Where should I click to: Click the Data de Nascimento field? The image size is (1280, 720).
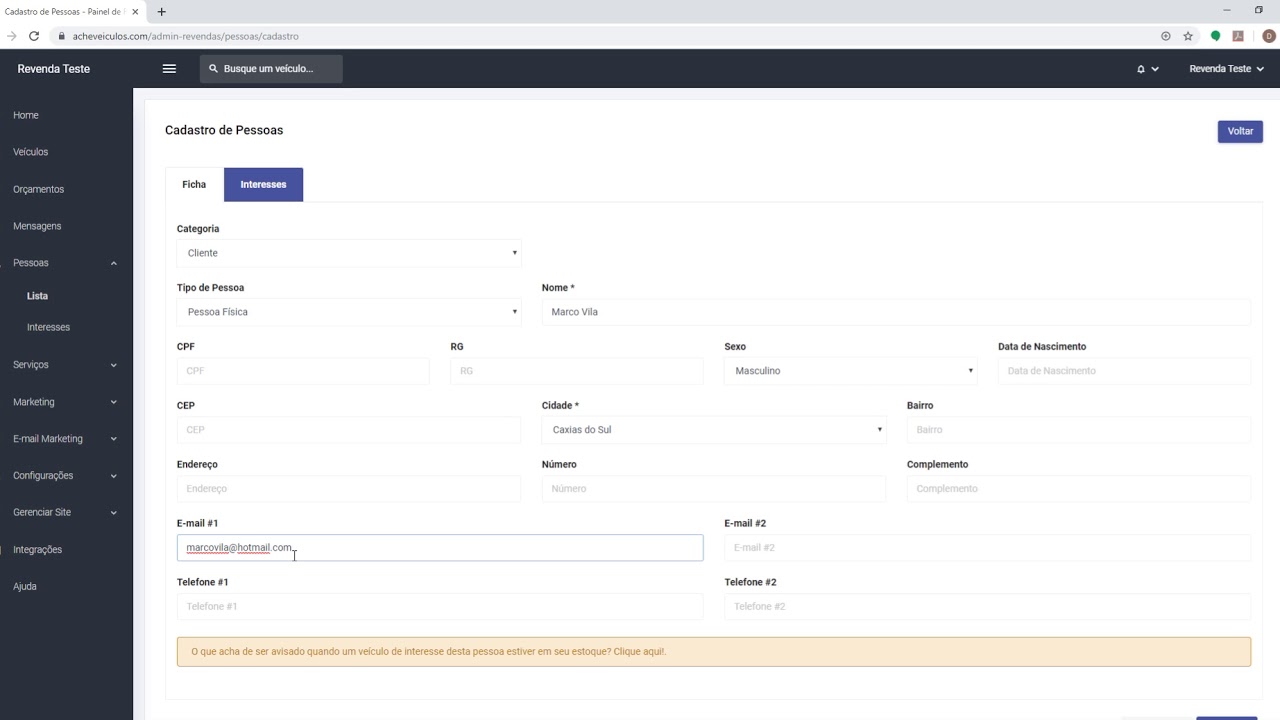click(1124, 371)
